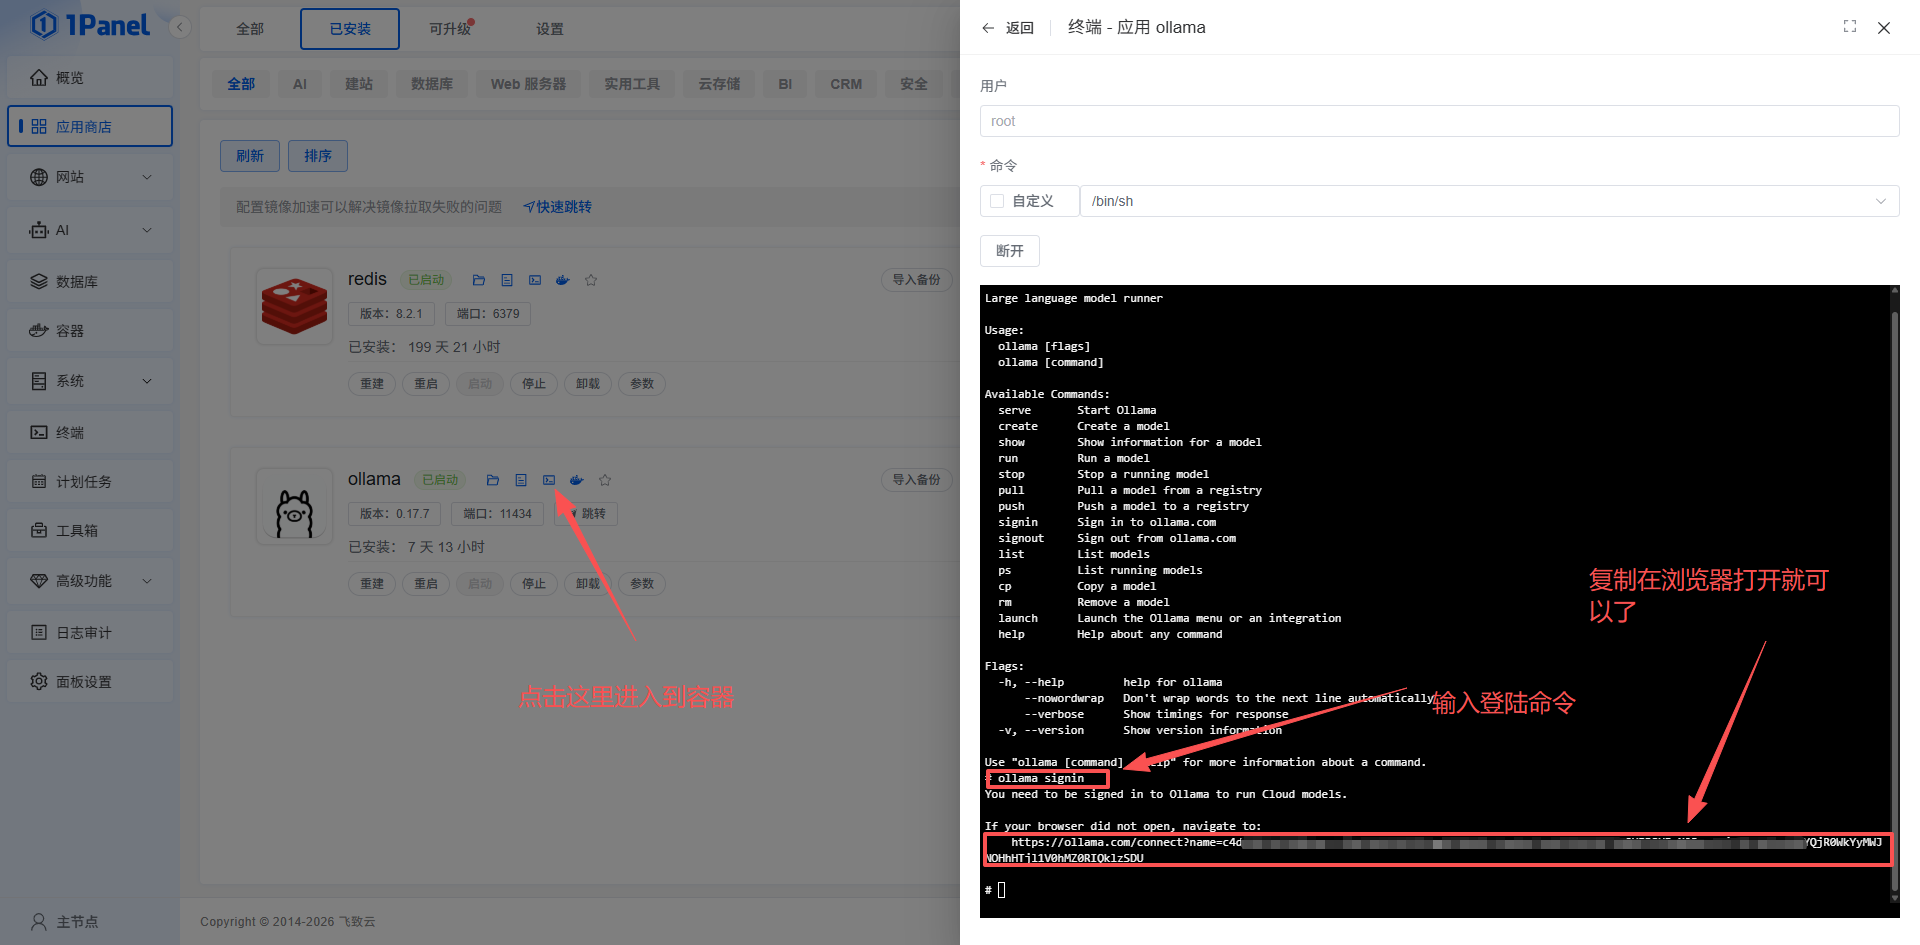Click 重建 rebuild for redis

tap(372, 384)
